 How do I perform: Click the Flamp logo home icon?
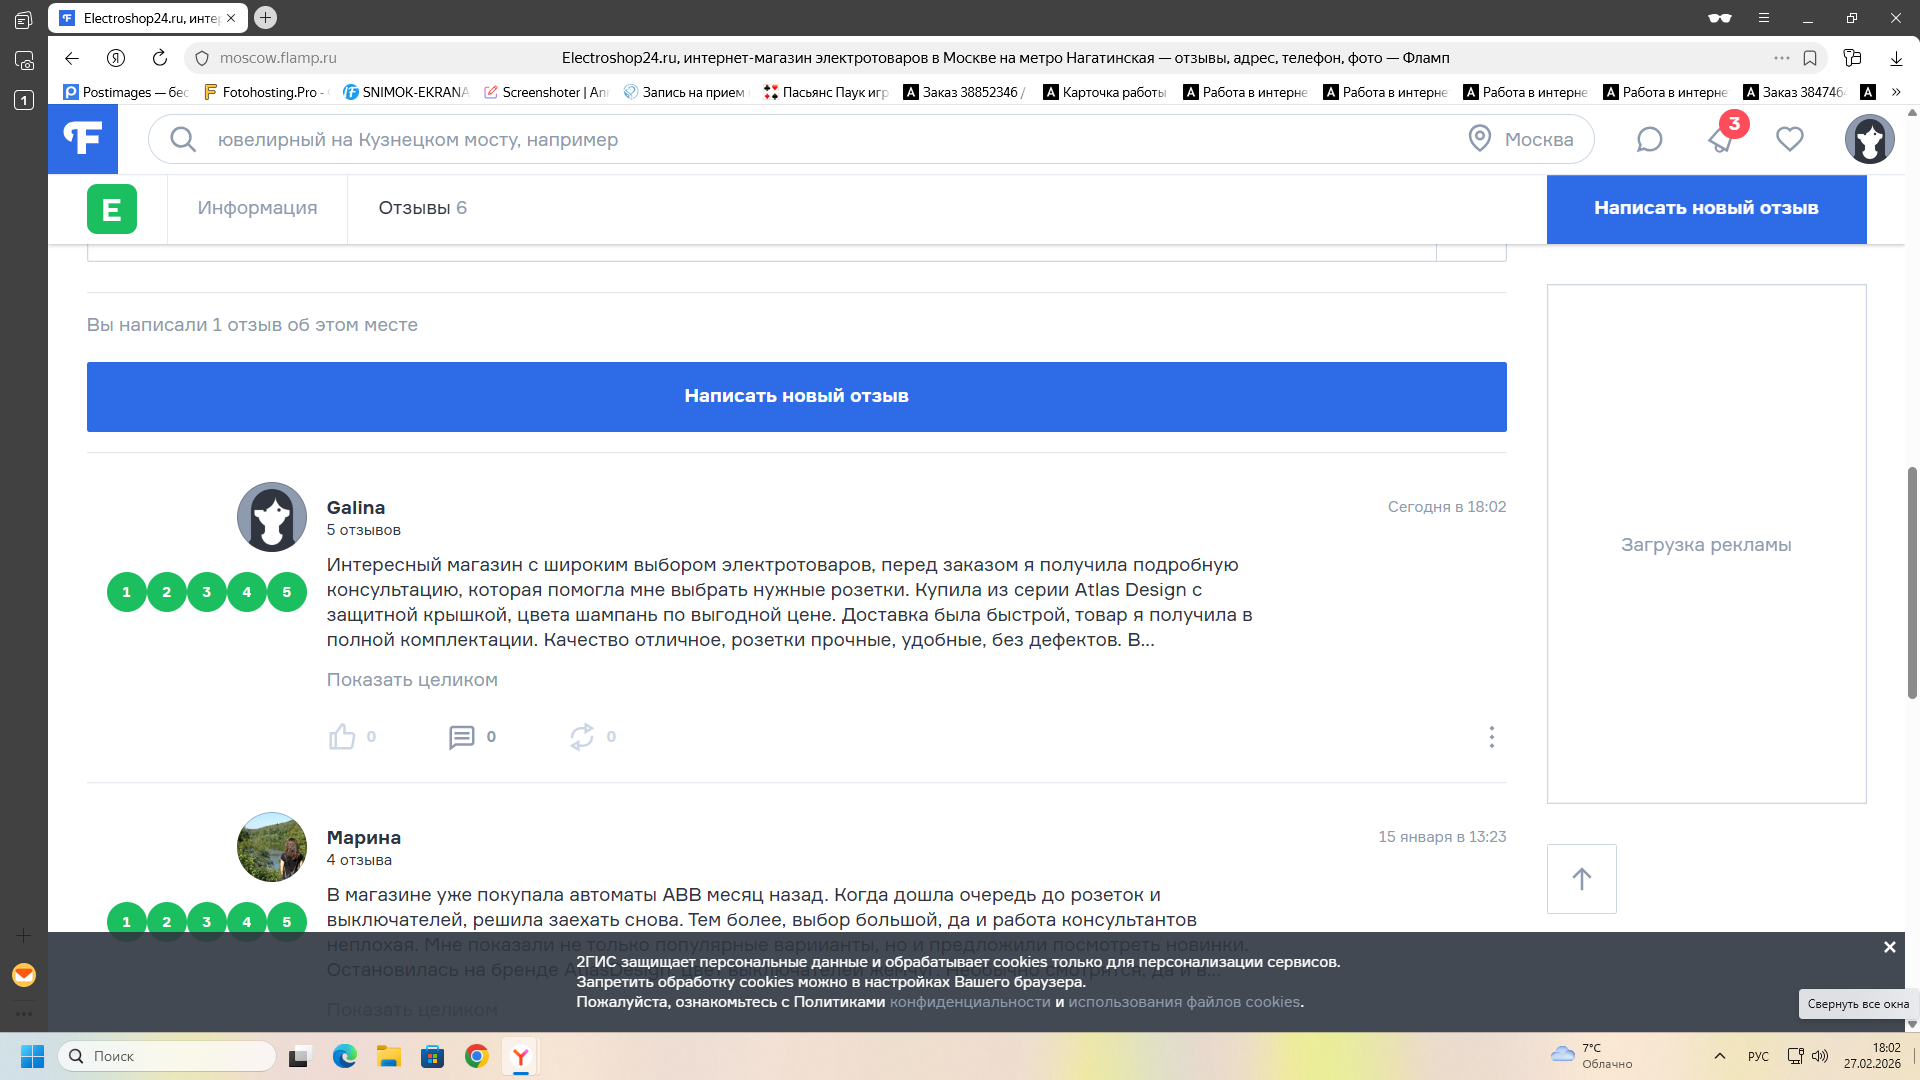pos(83,139)
